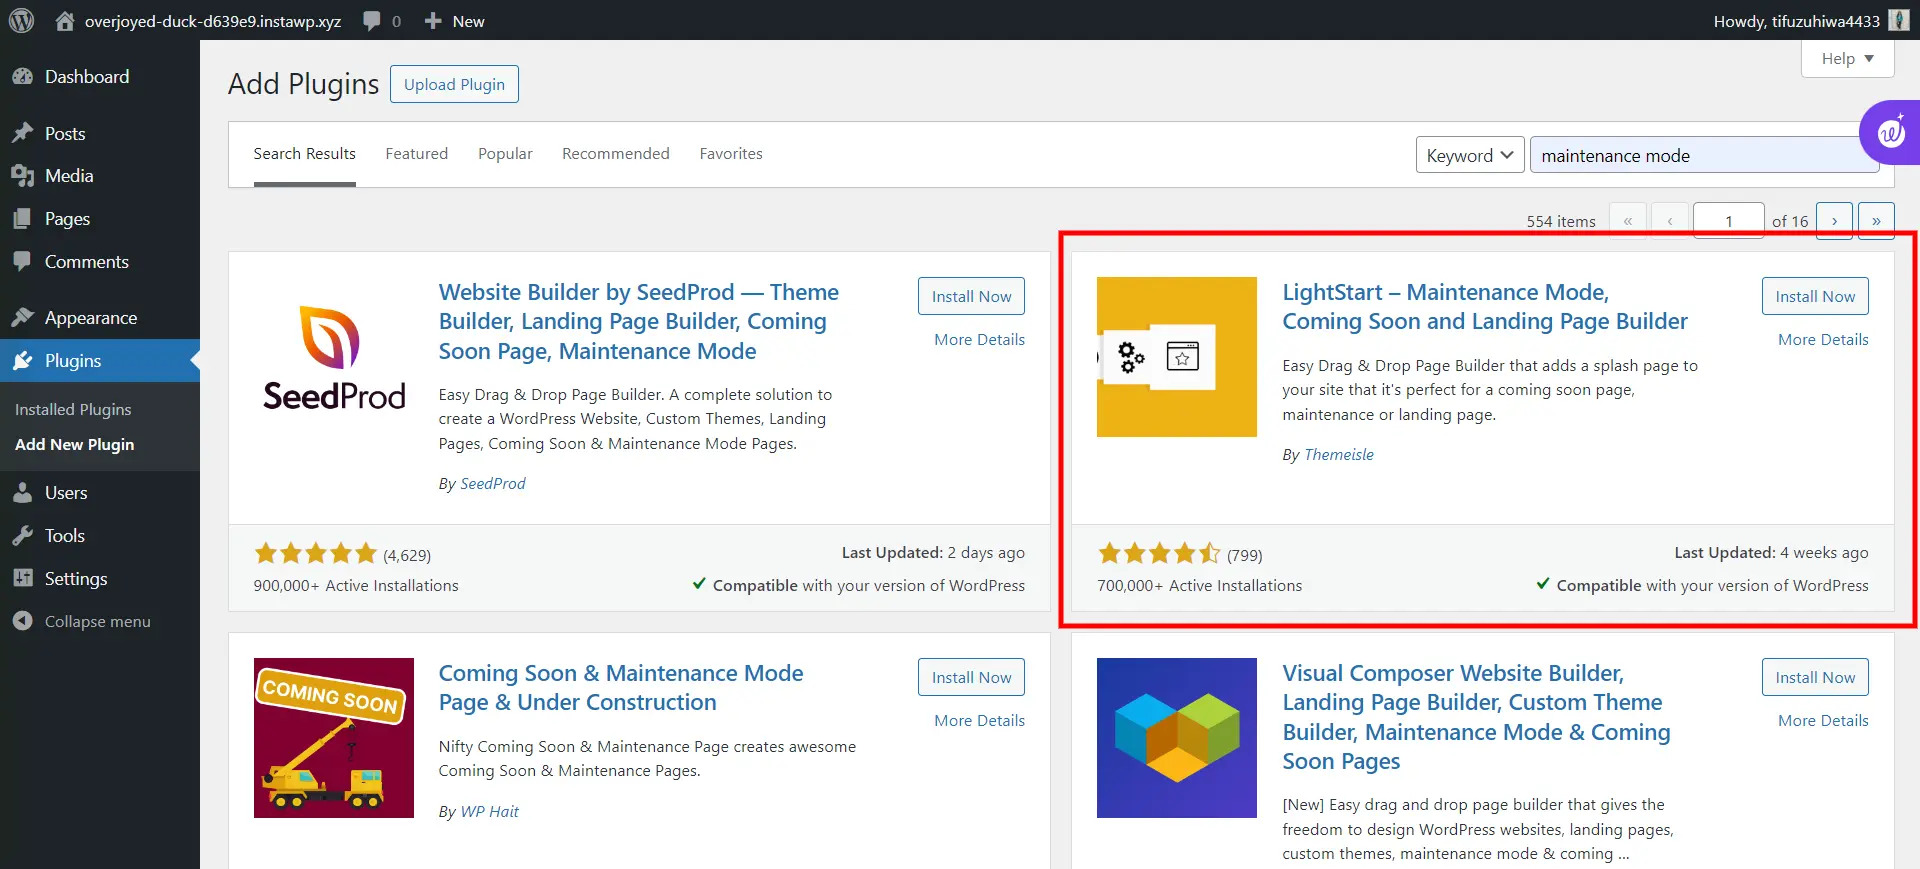Click the Users person icon

click(22, 492)
